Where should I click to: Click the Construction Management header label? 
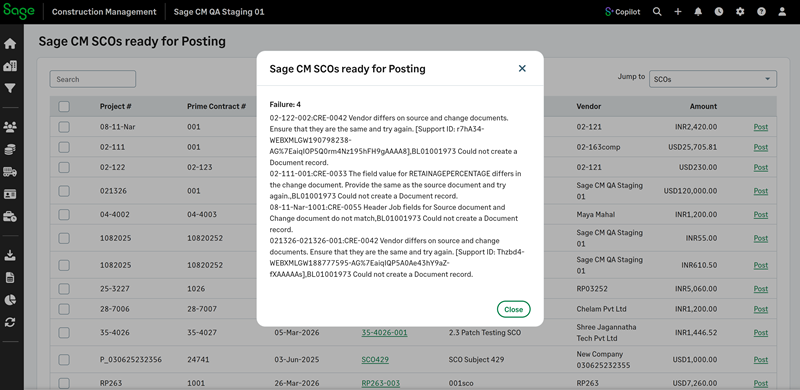104,12
